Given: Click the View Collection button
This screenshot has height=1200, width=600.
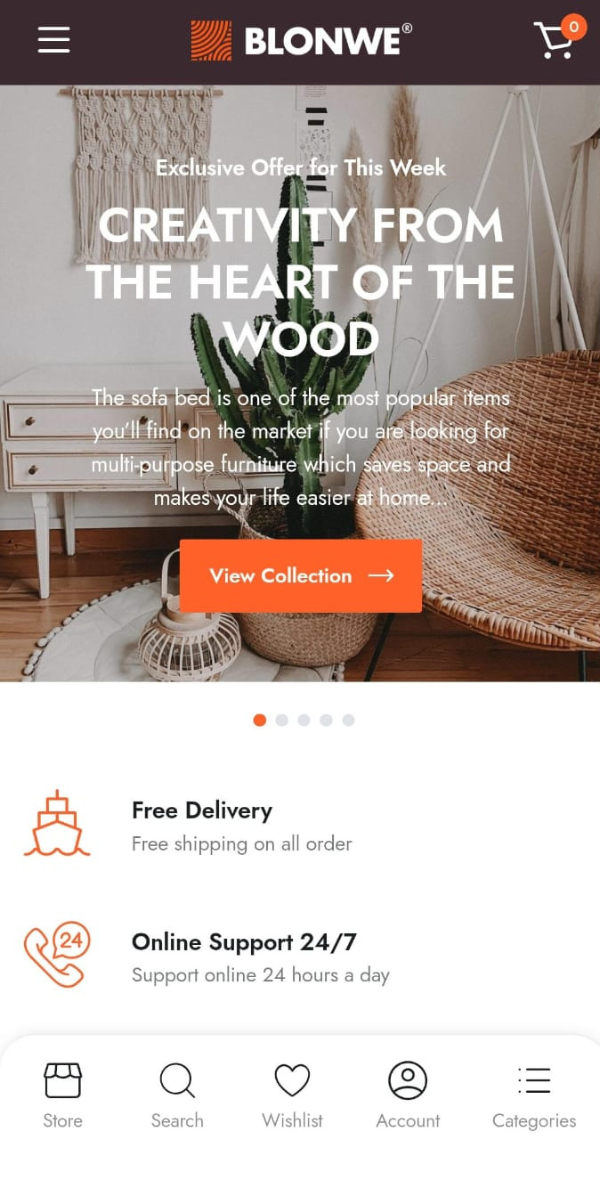Looking at the screenshot, I should pyautogui.click(x=301, y=576).
